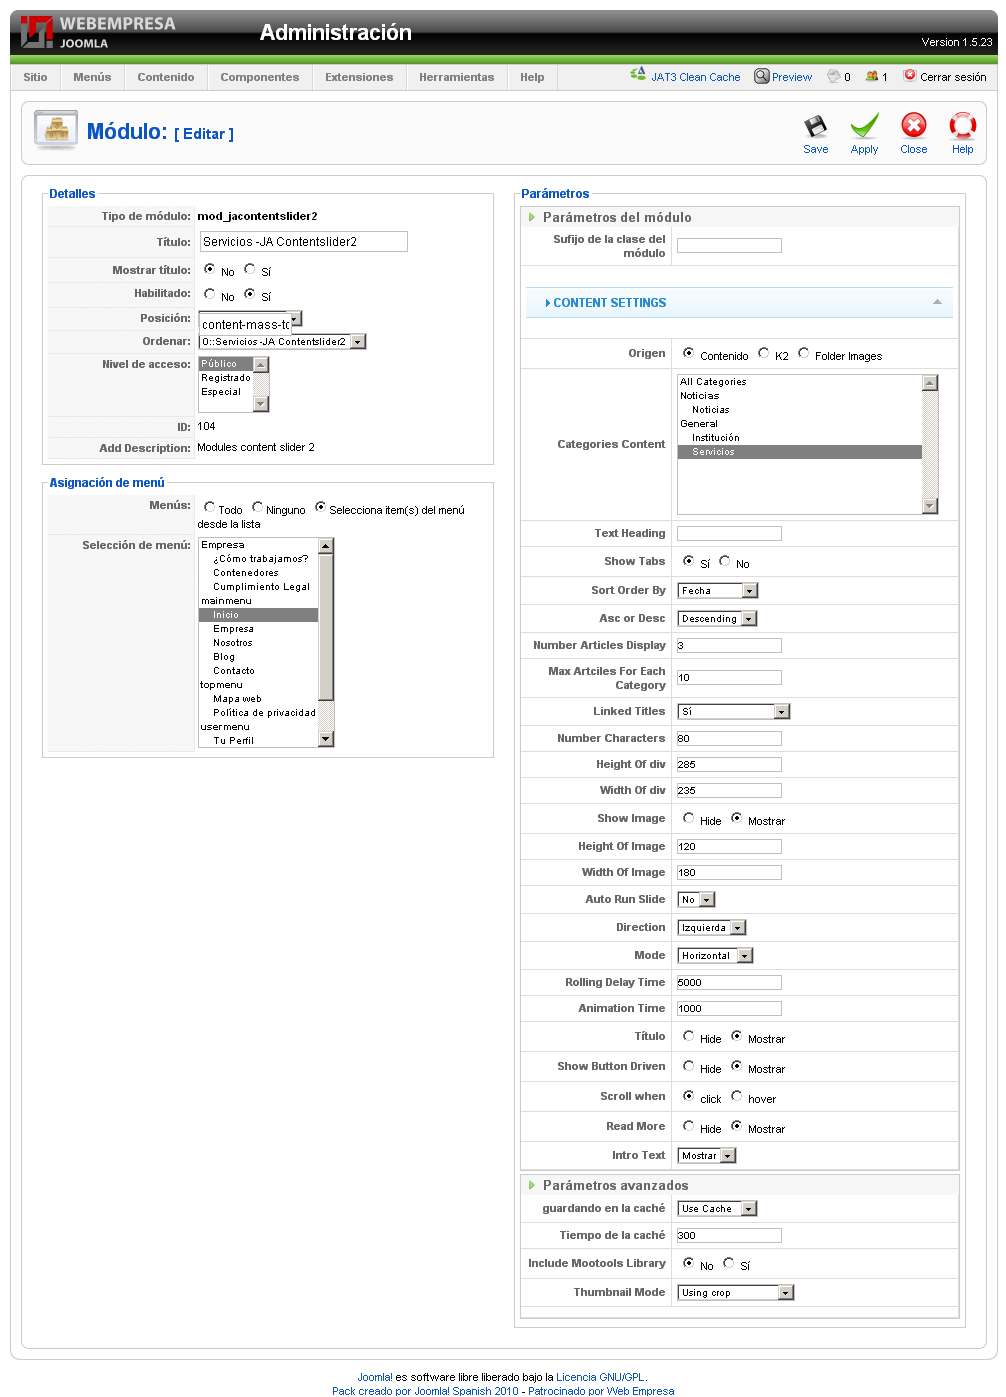Select All Categories in Categories Content
Viewport: 1006px width, 1397px height.
click(x=799, y=382)
